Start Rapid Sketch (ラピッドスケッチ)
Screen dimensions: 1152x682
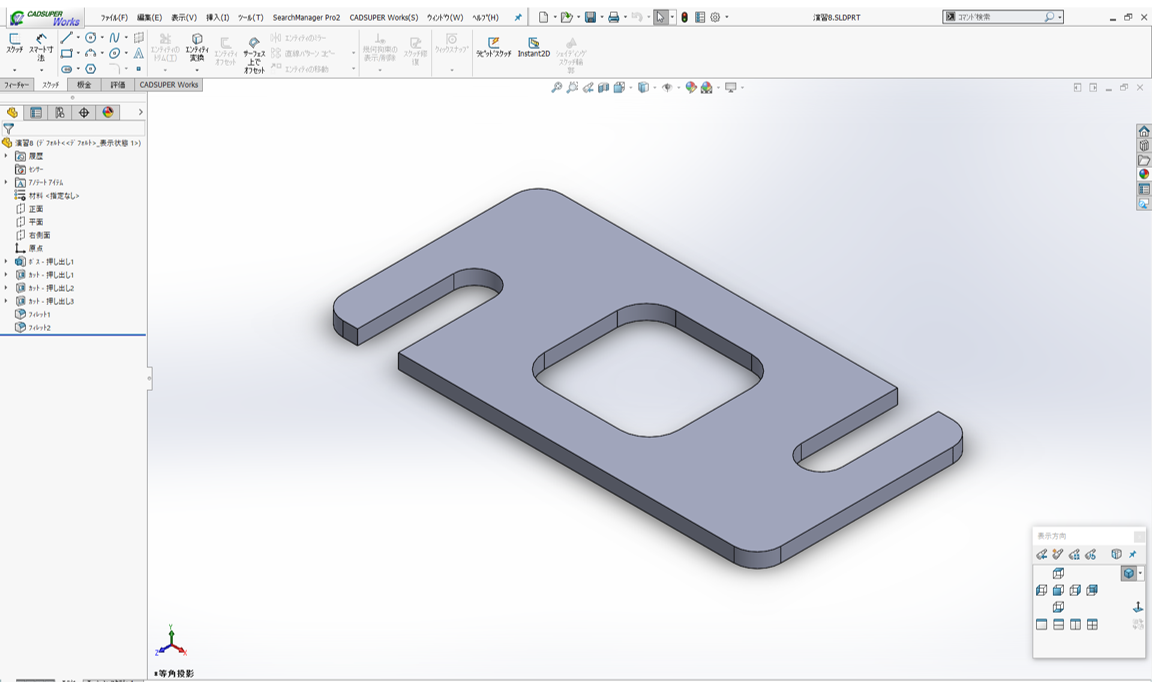(494, 47)
